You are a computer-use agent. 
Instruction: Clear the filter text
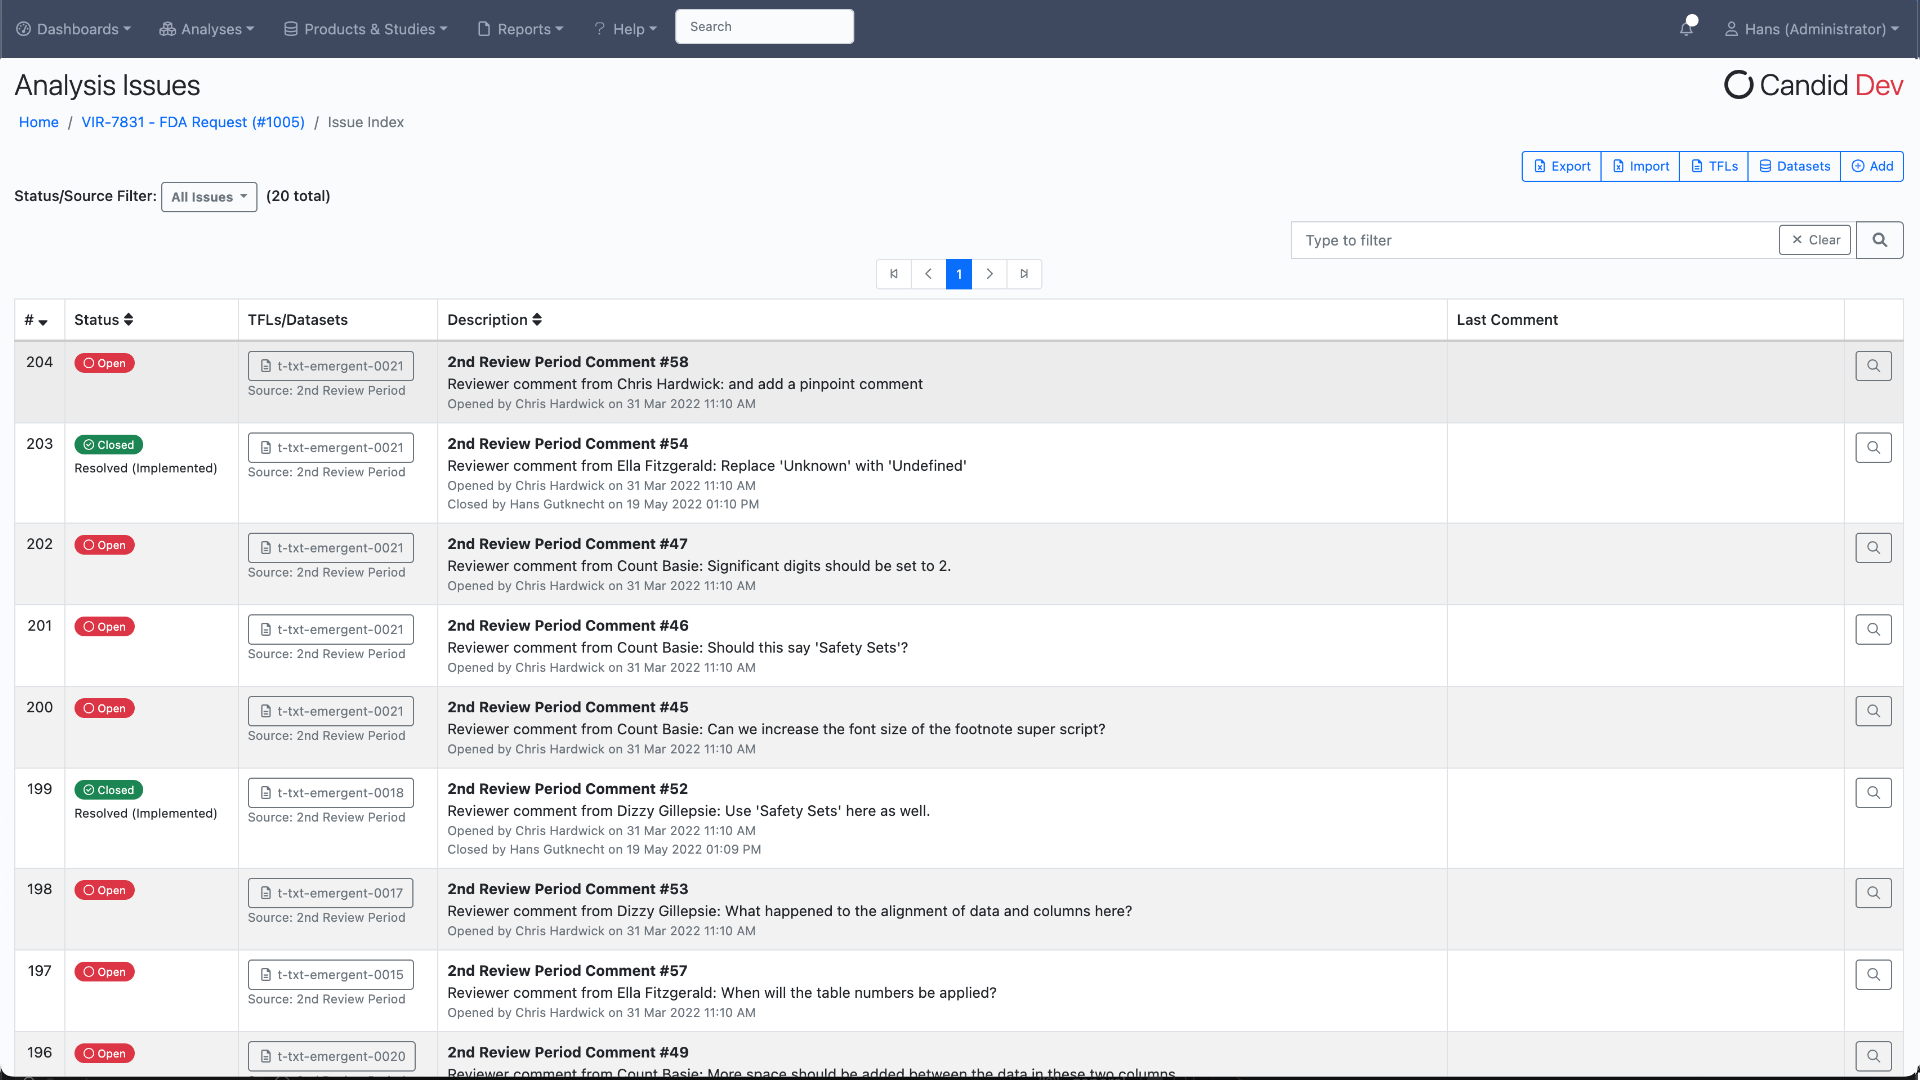pyautogui.click(x=1815, y=240)
